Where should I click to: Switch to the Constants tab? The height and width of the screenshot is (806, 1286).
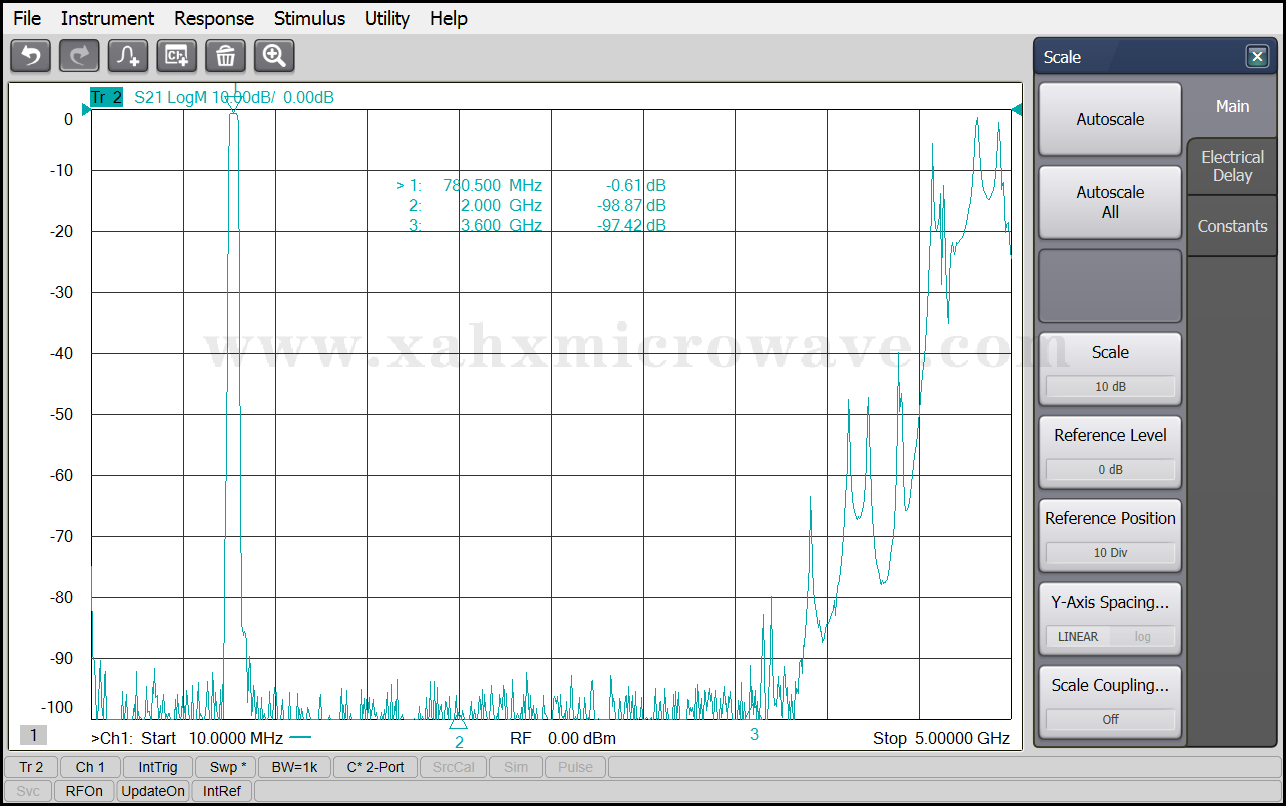coord(1232,226)
